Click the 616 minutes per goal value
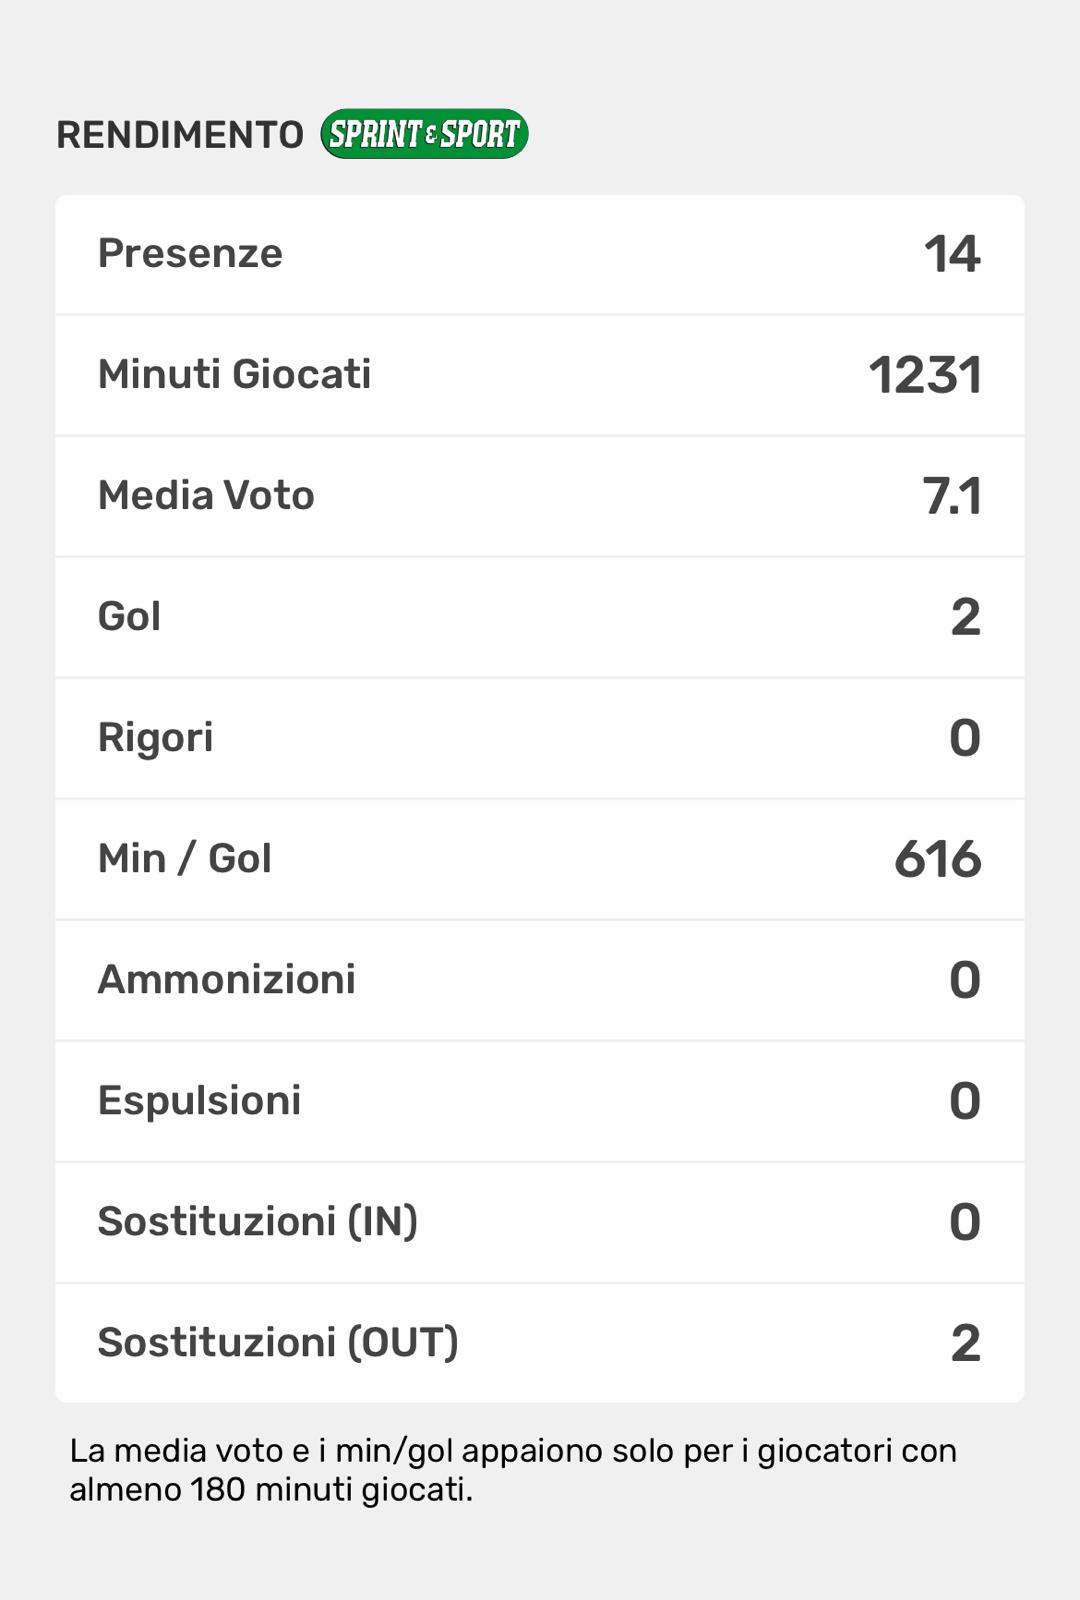 click(x=937, y=859)
